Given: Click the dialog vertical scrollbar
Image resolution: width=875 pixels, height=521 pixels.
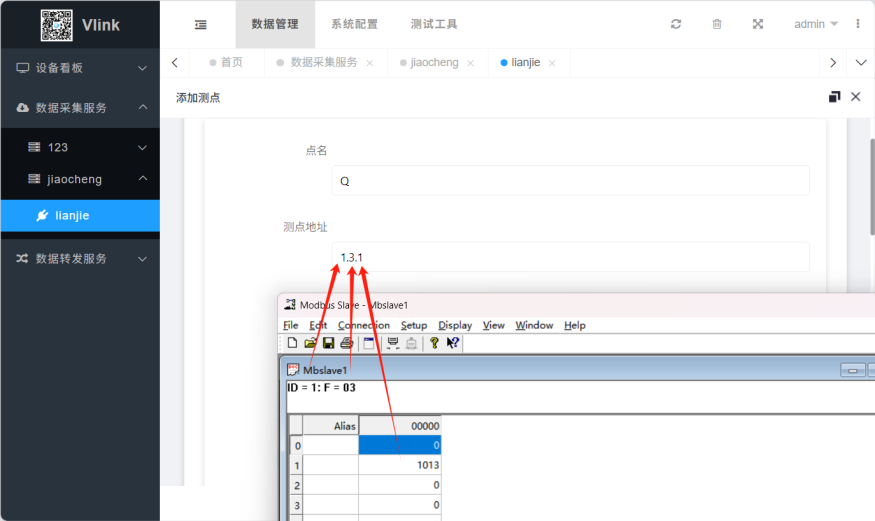Looking at the screenshot, I should [x=872, y=187].
